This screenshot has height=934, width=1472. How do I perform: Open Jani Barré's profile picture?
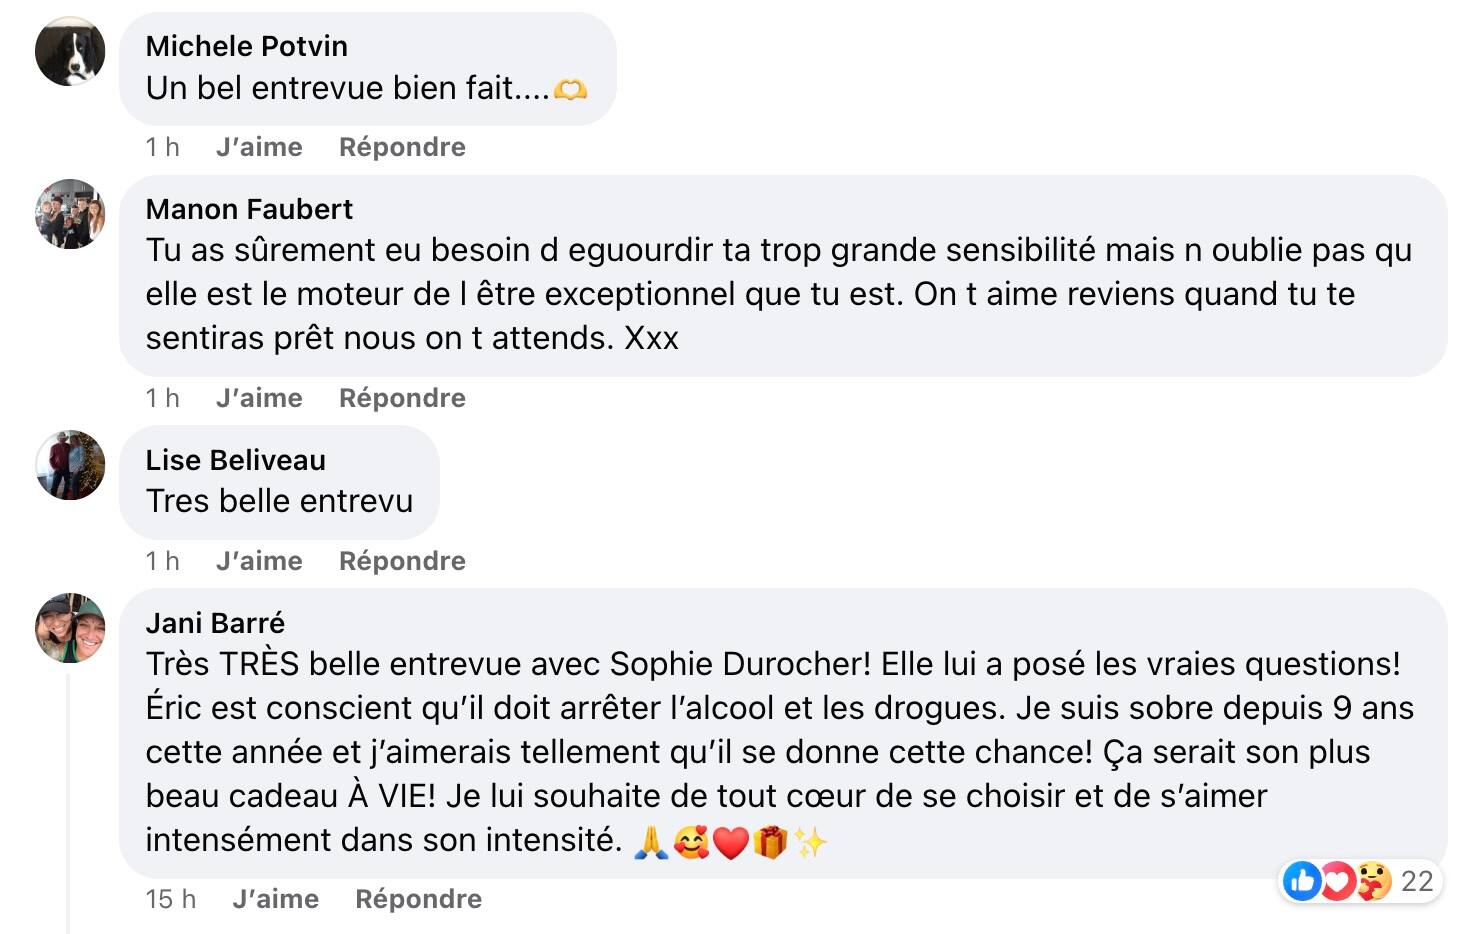(x=70, y=628)
